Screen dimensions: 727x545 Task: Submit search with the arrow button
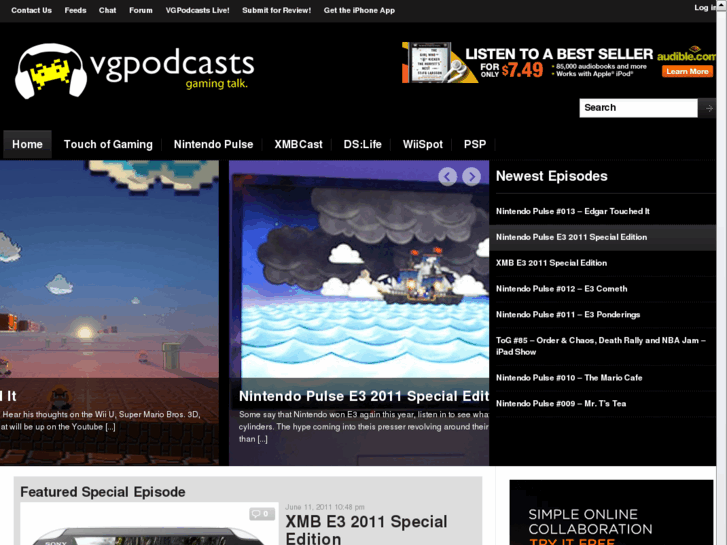click(708, 108)
